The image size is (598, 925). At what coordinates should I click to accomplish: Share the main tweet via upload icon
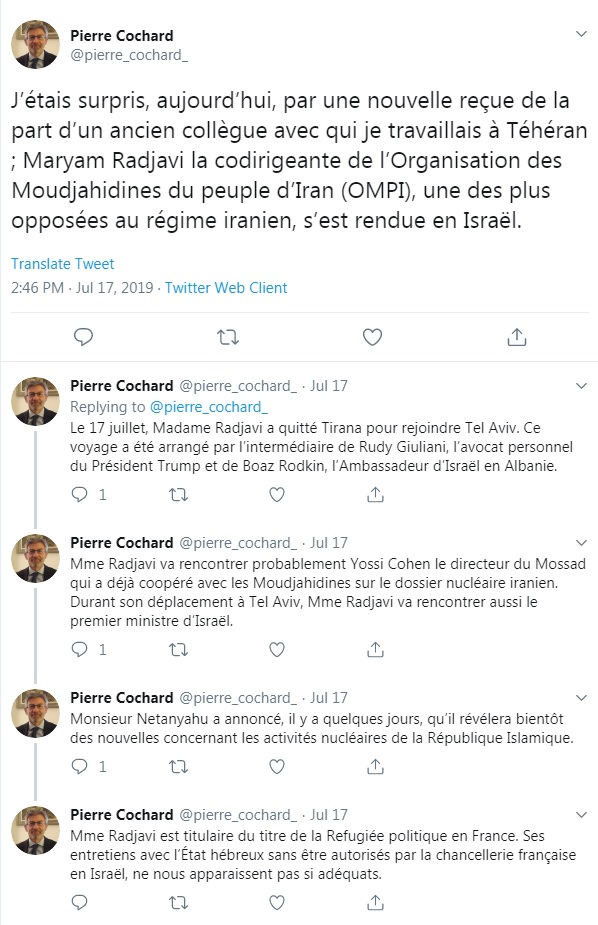[517, 337]
